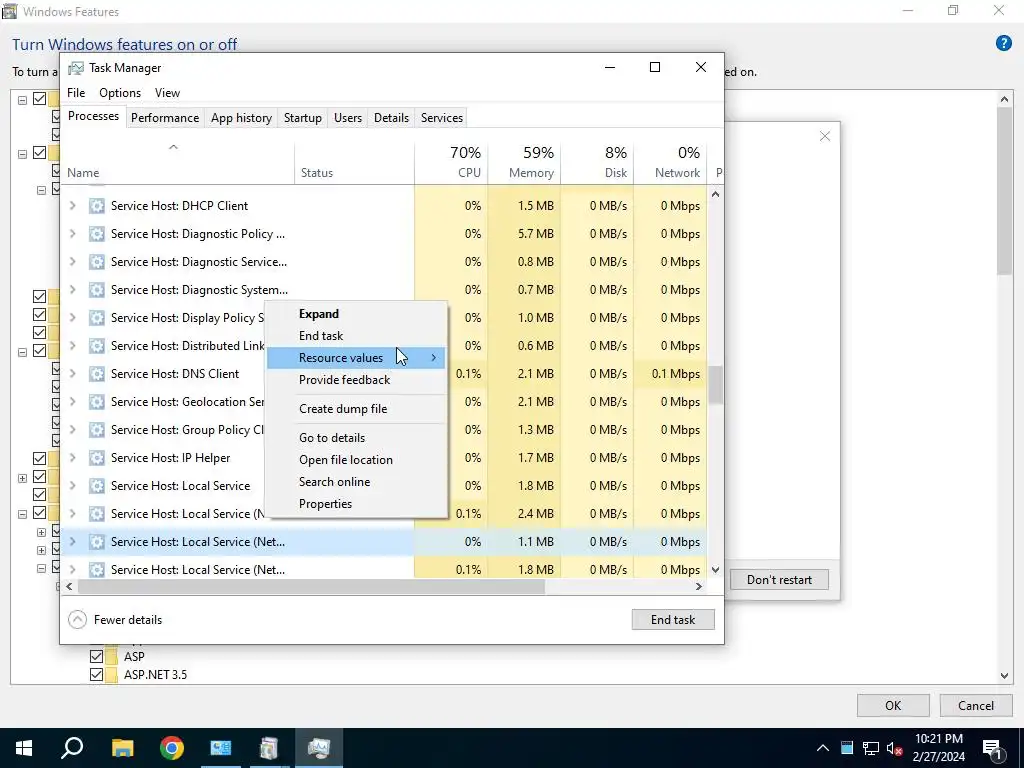Click the Fewer details circle arrow icon

point(77,619)
